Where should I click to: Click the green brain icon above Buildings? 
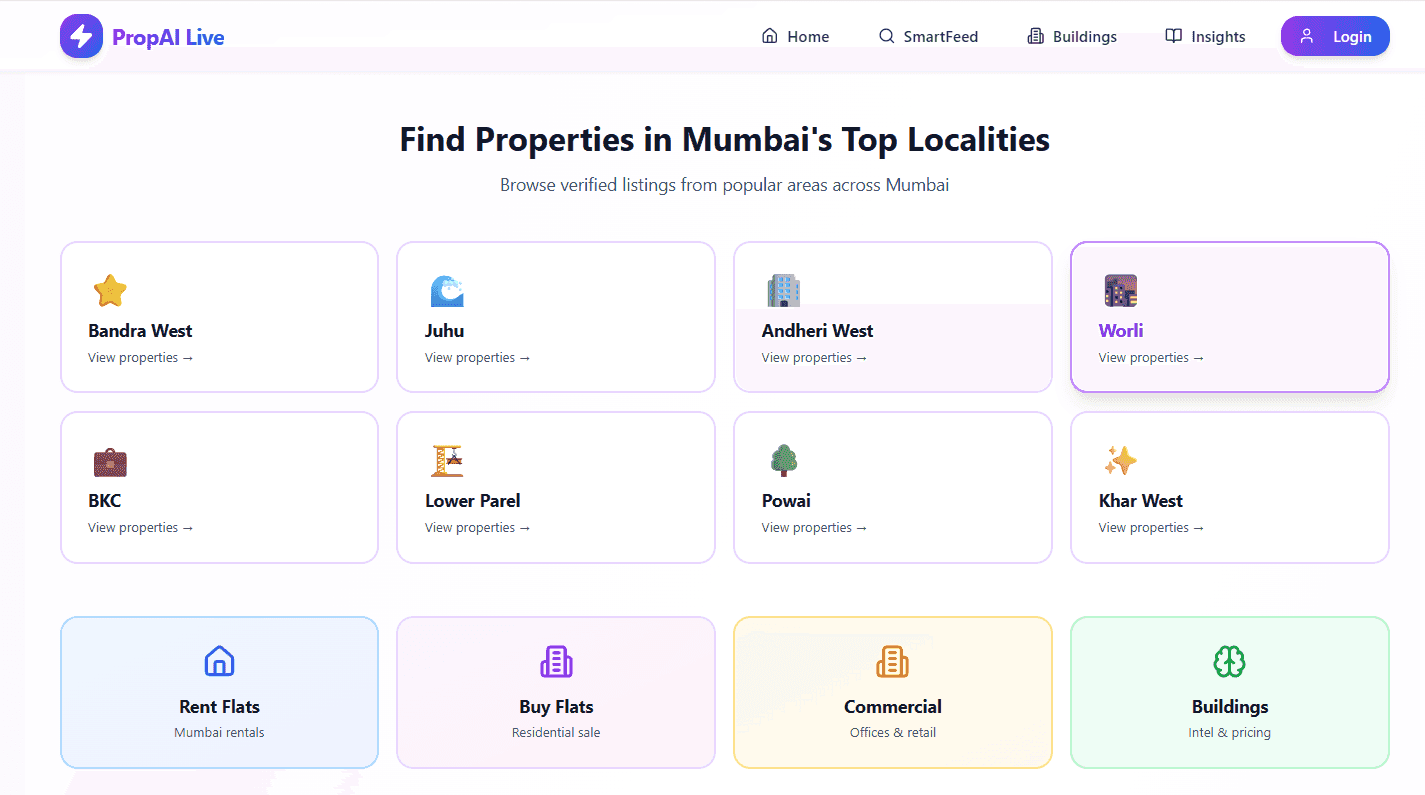[1229, 661]
